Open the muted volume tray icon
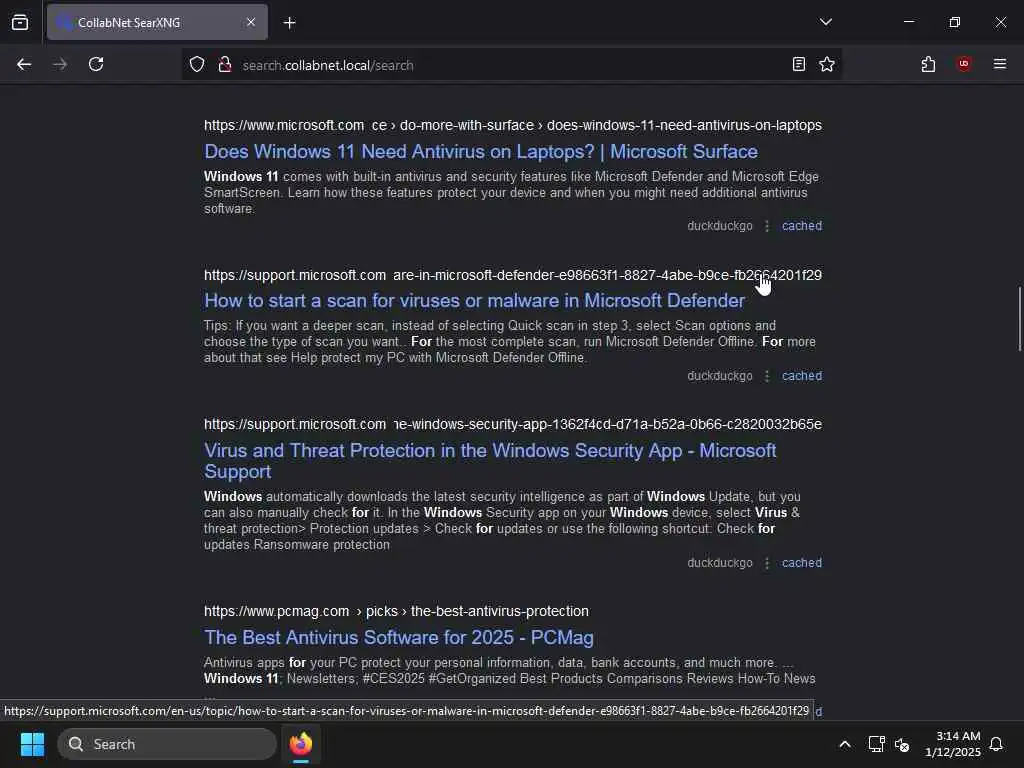Image resolution: width=1024 pixels, height=768 pixels. tap(902, 744)
